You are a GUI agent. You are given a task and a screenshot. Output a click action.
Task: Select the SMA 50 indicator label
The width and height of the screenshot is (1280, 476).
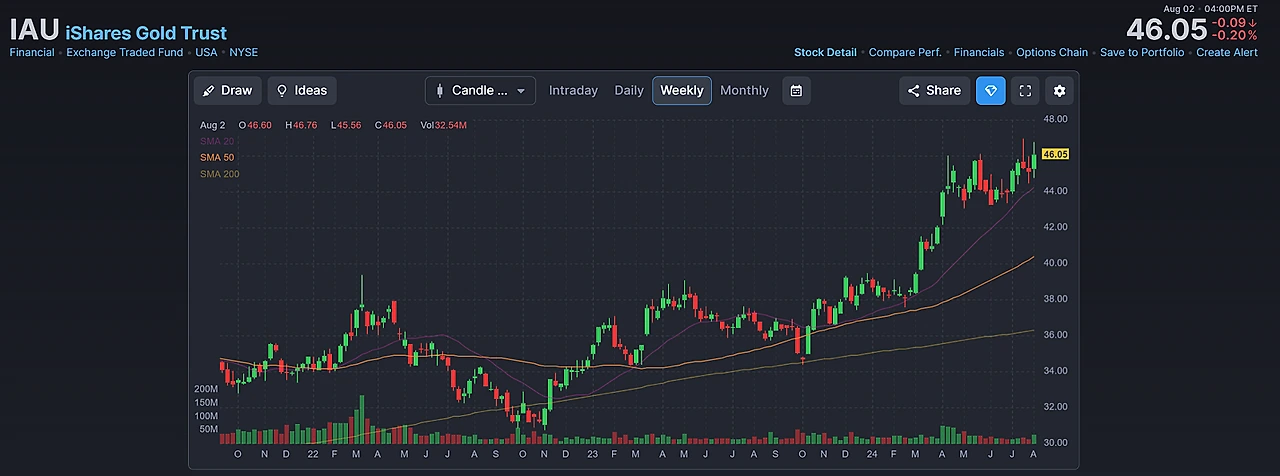tap(219, 157)
